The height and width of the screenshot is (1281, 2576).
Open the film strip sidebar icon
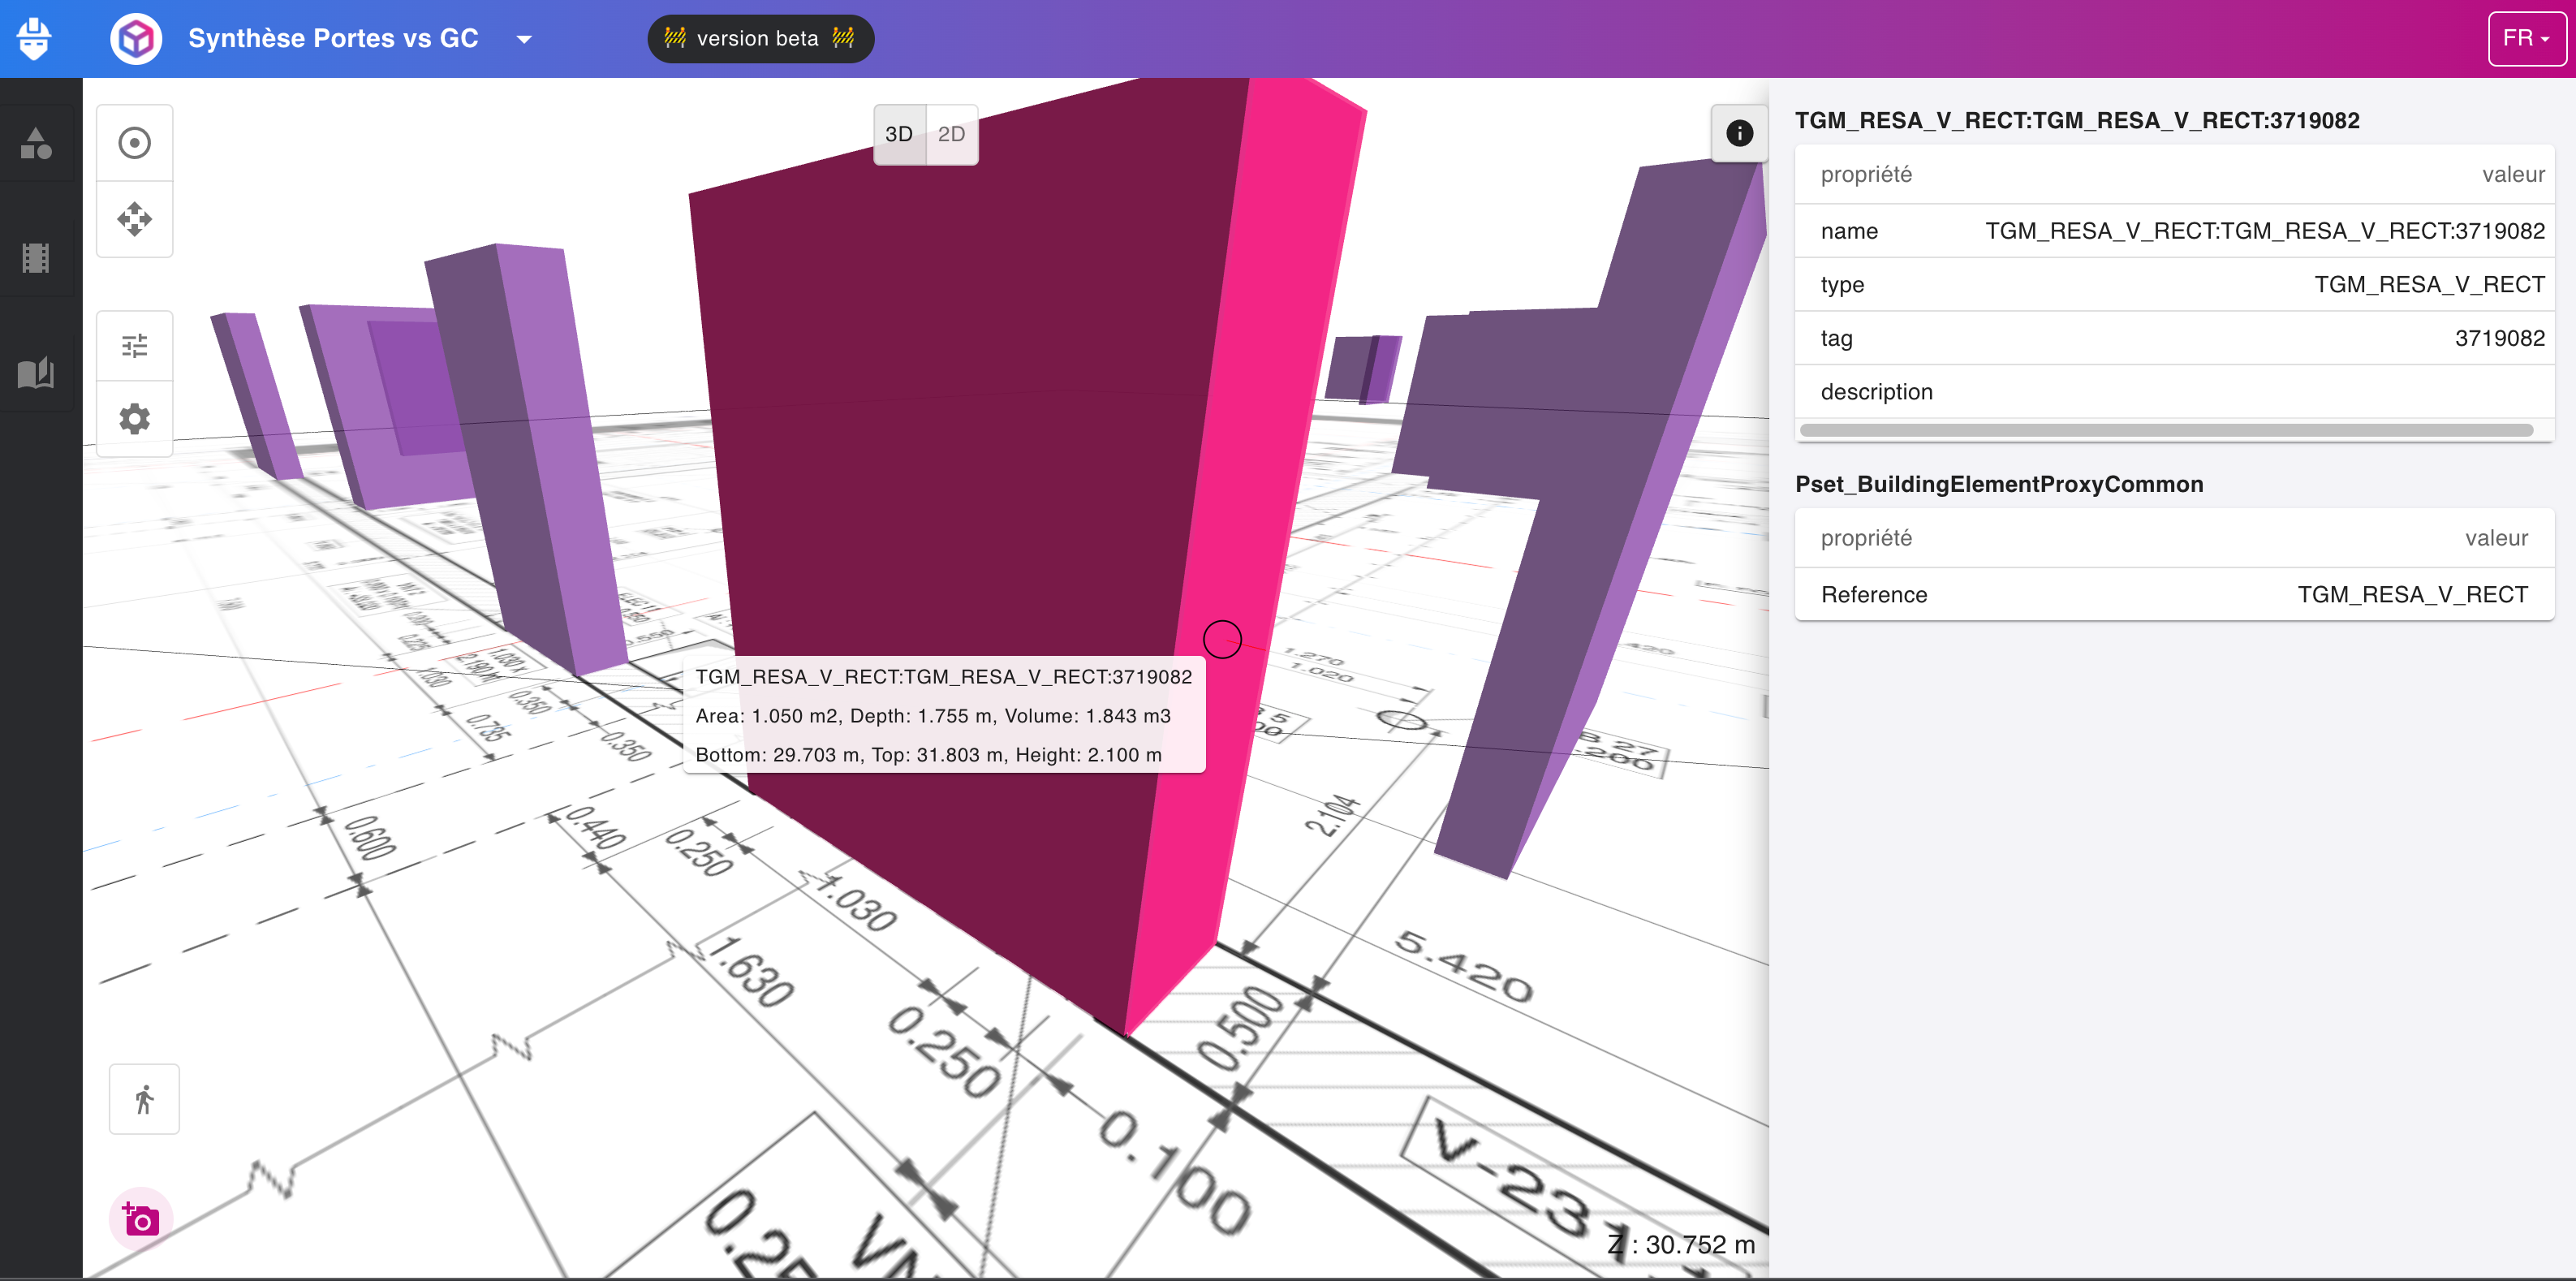tap(36, 258)
